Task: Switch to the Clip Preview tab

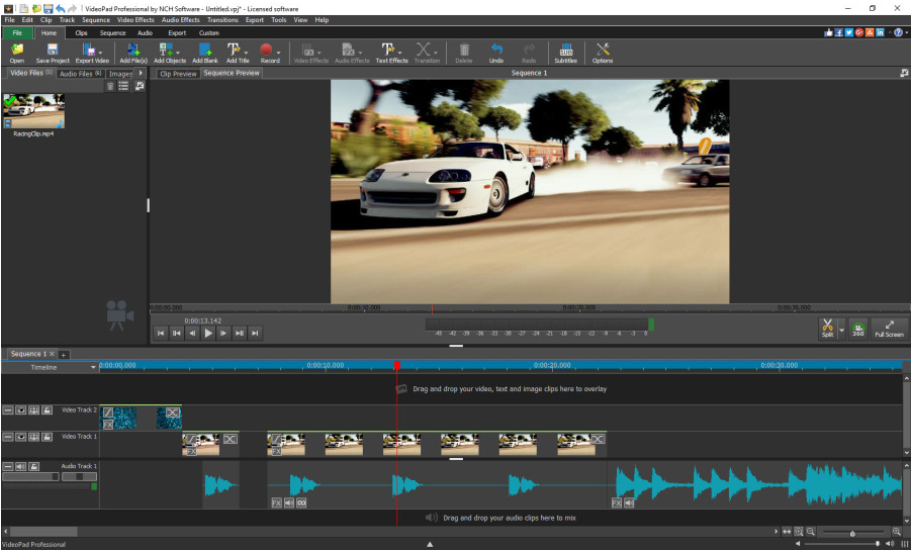Action: pos(178,73)
